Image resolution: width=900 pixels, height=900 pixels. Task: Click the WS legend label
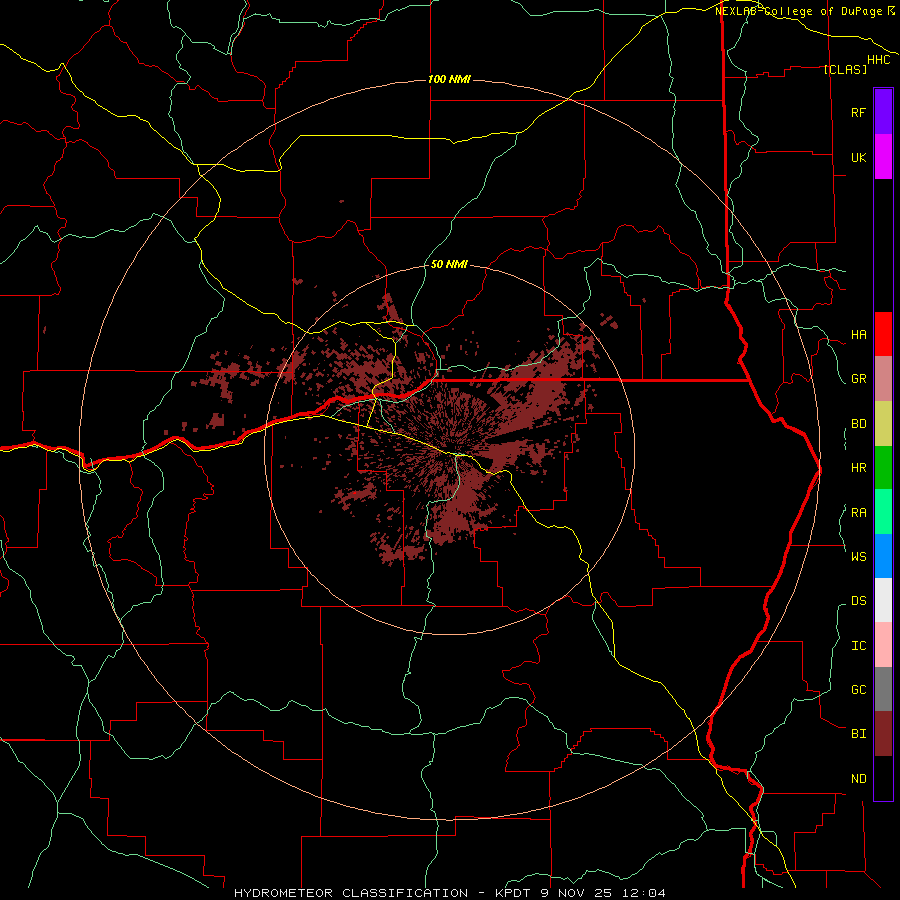[858, 556]
